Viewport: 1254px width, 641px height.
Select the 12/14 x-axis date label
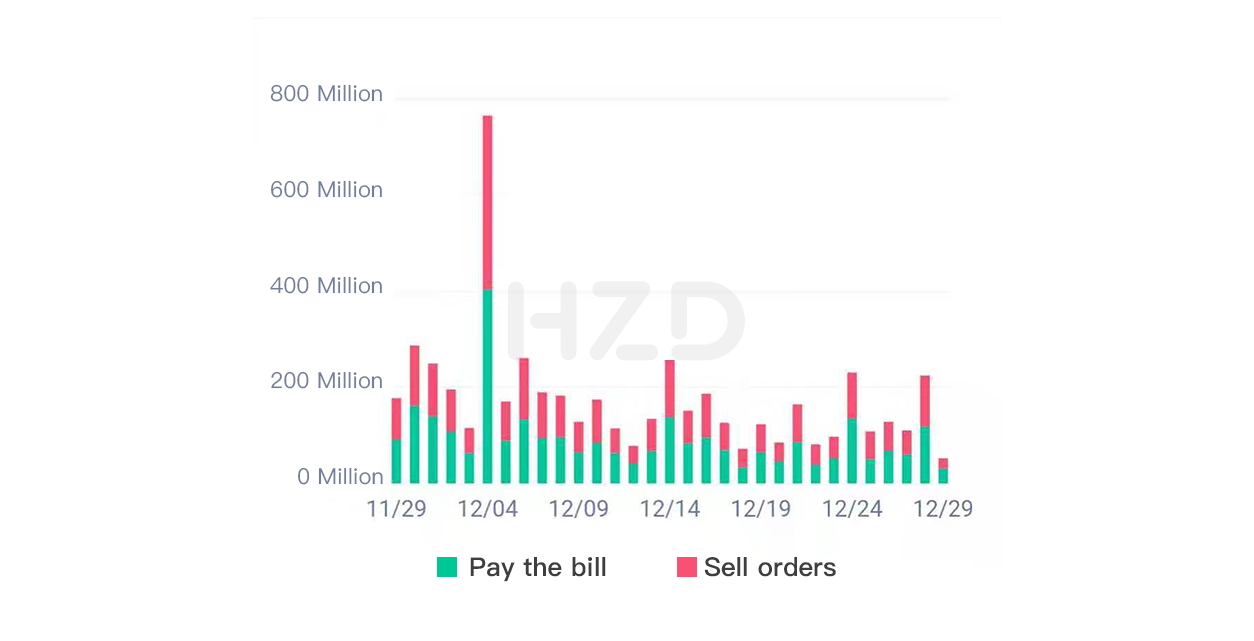670,509
